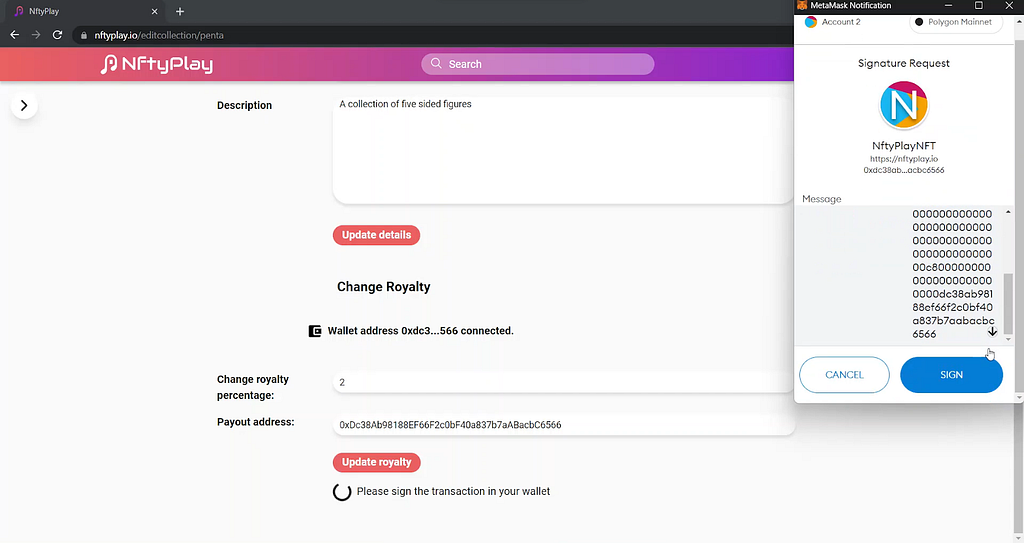Click the Change Royalty heading
1024x543 pixels.
pyautogui.click(x=383, y=287)
